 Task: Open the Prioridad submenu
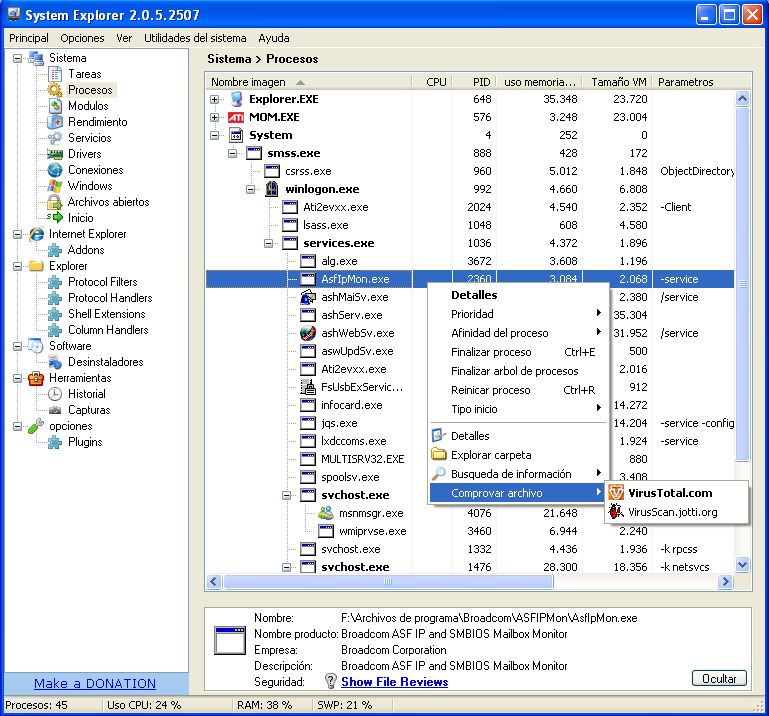(x=519, y=314)
